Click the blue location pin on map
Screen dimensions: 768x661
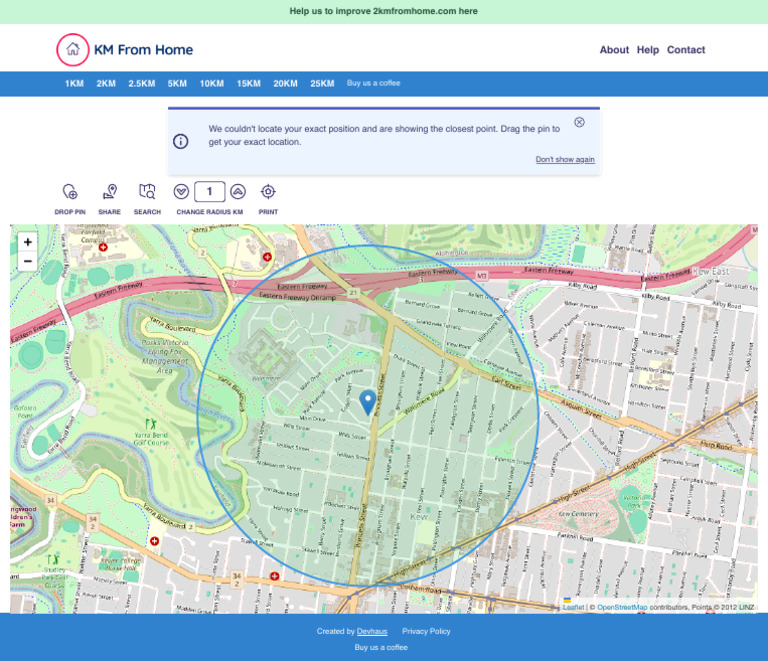point(368,402)
